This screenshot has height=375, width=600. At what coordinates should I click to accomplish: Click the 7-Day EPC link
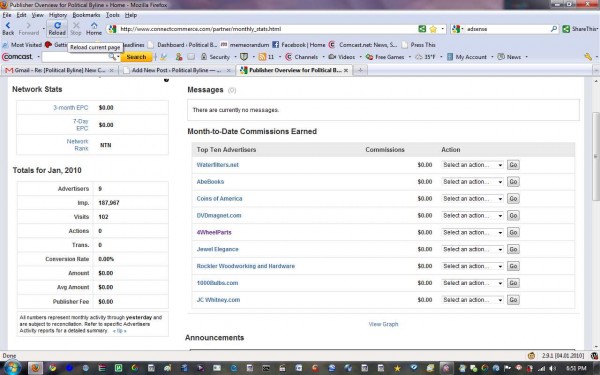coord(81,125)
